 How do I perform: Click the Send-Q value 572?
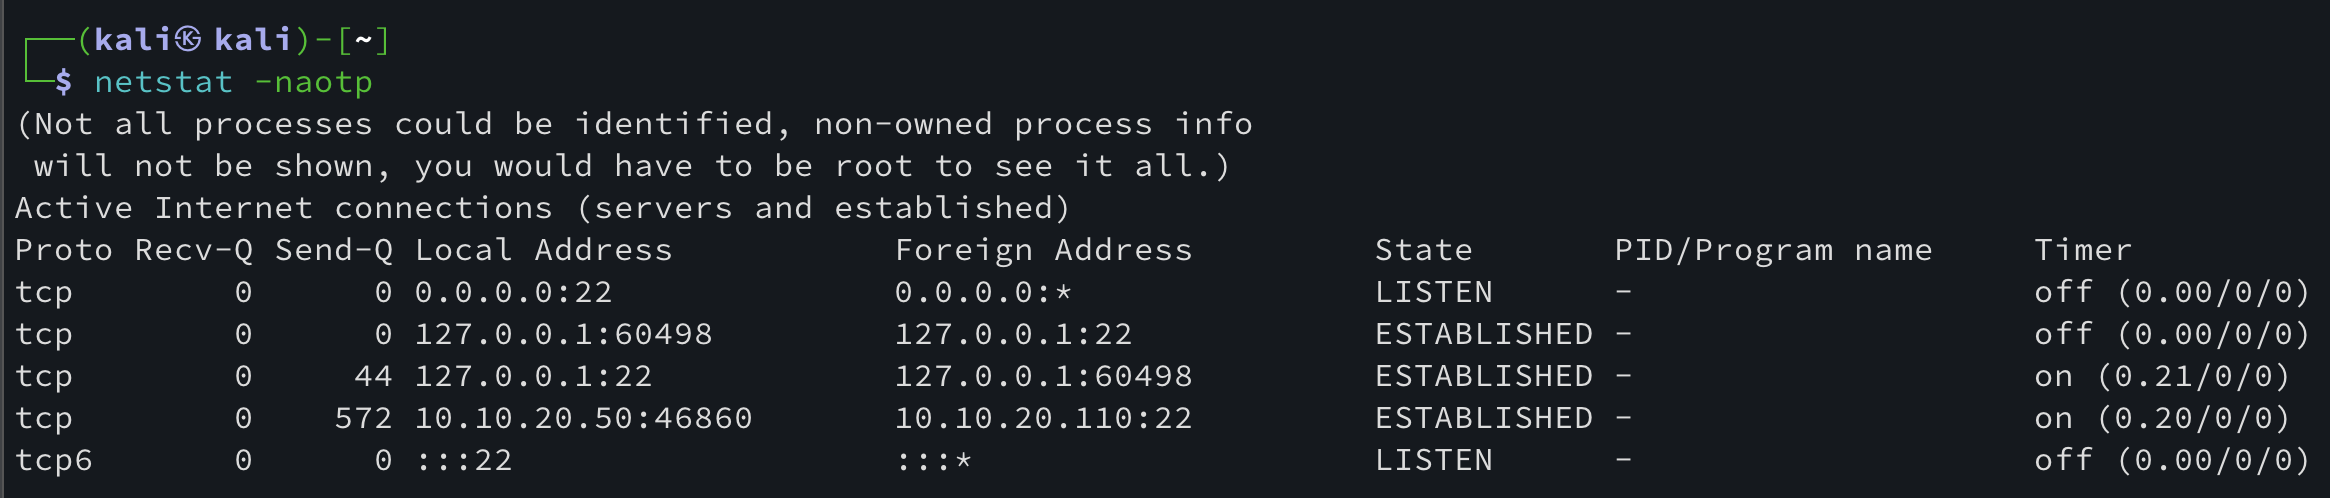pos(363,418)
